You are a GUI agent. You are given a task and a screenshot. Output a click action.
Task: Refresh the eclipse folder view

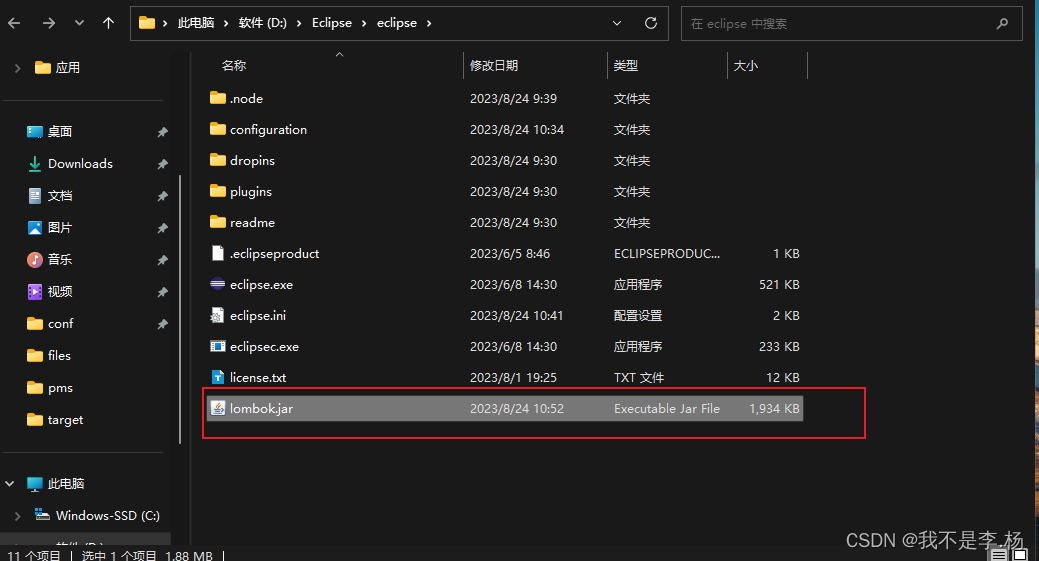coord(651,23)
